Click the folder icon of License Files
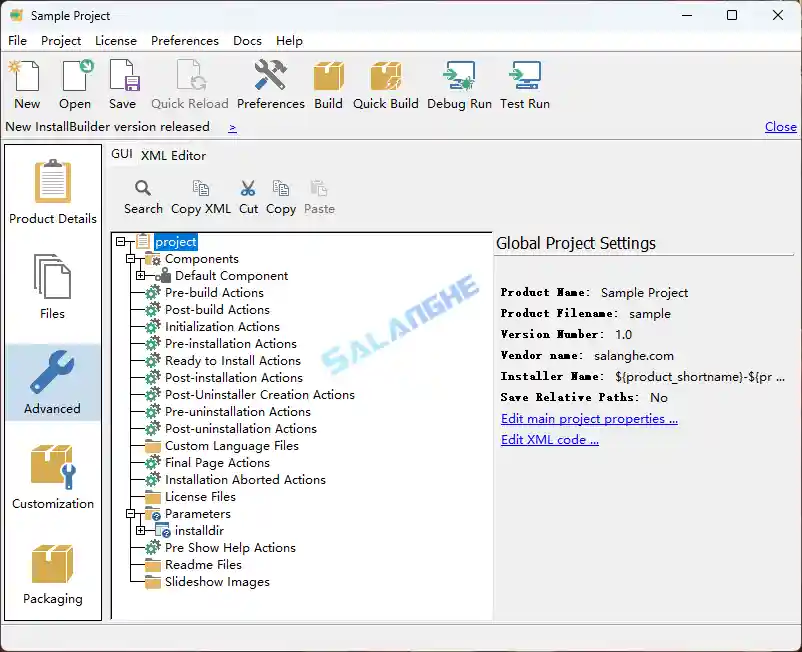The image size is (802, 652). click(152, 497)
